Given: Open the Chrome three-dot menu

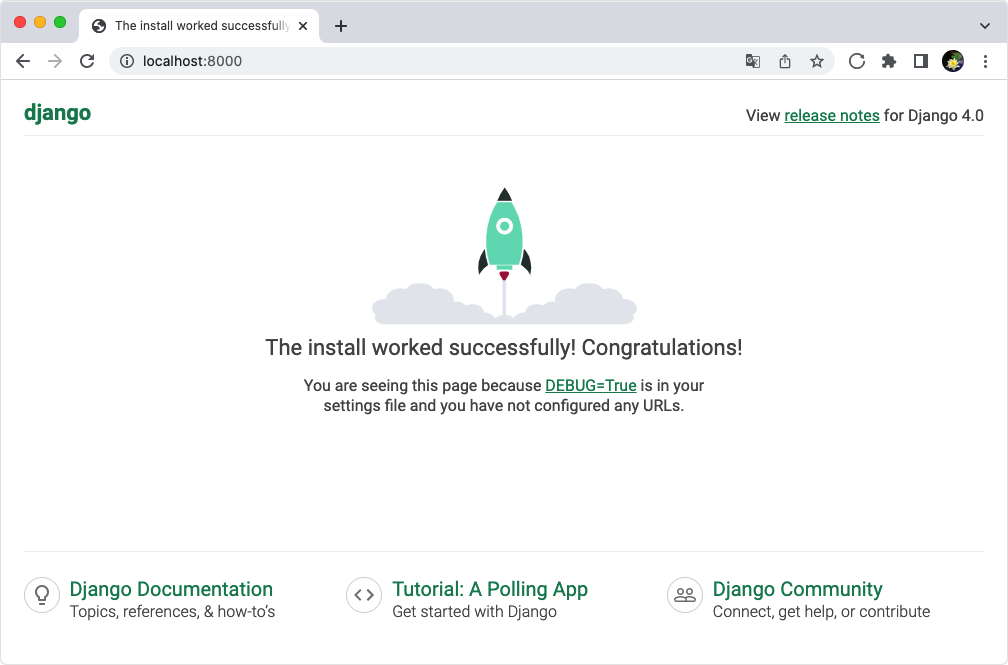Looking at the screenshot, I should click(985, 61).
